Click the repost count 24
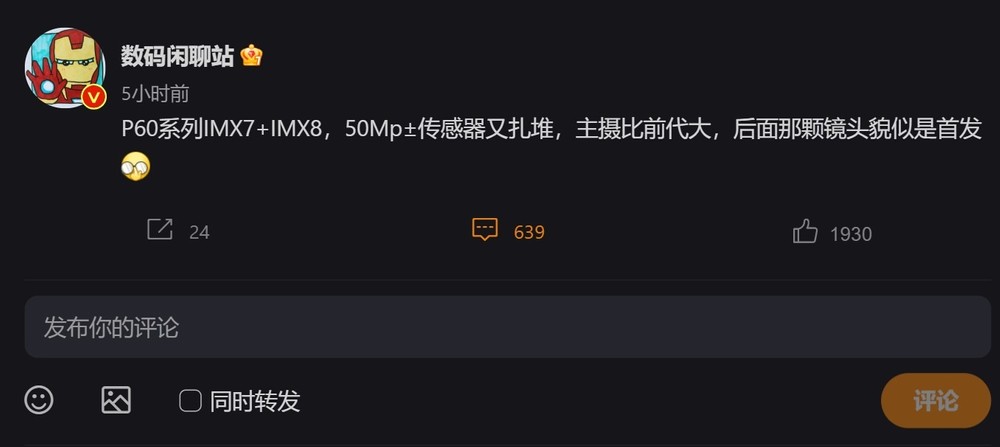This screenshot has width=1000, height=447. pos(200,233)
